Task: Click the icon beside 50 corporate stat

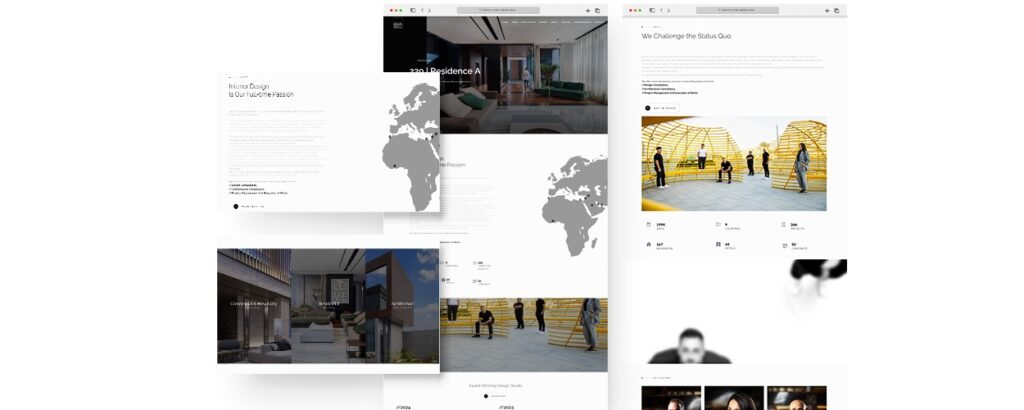Action: click(x=784, y=245)
